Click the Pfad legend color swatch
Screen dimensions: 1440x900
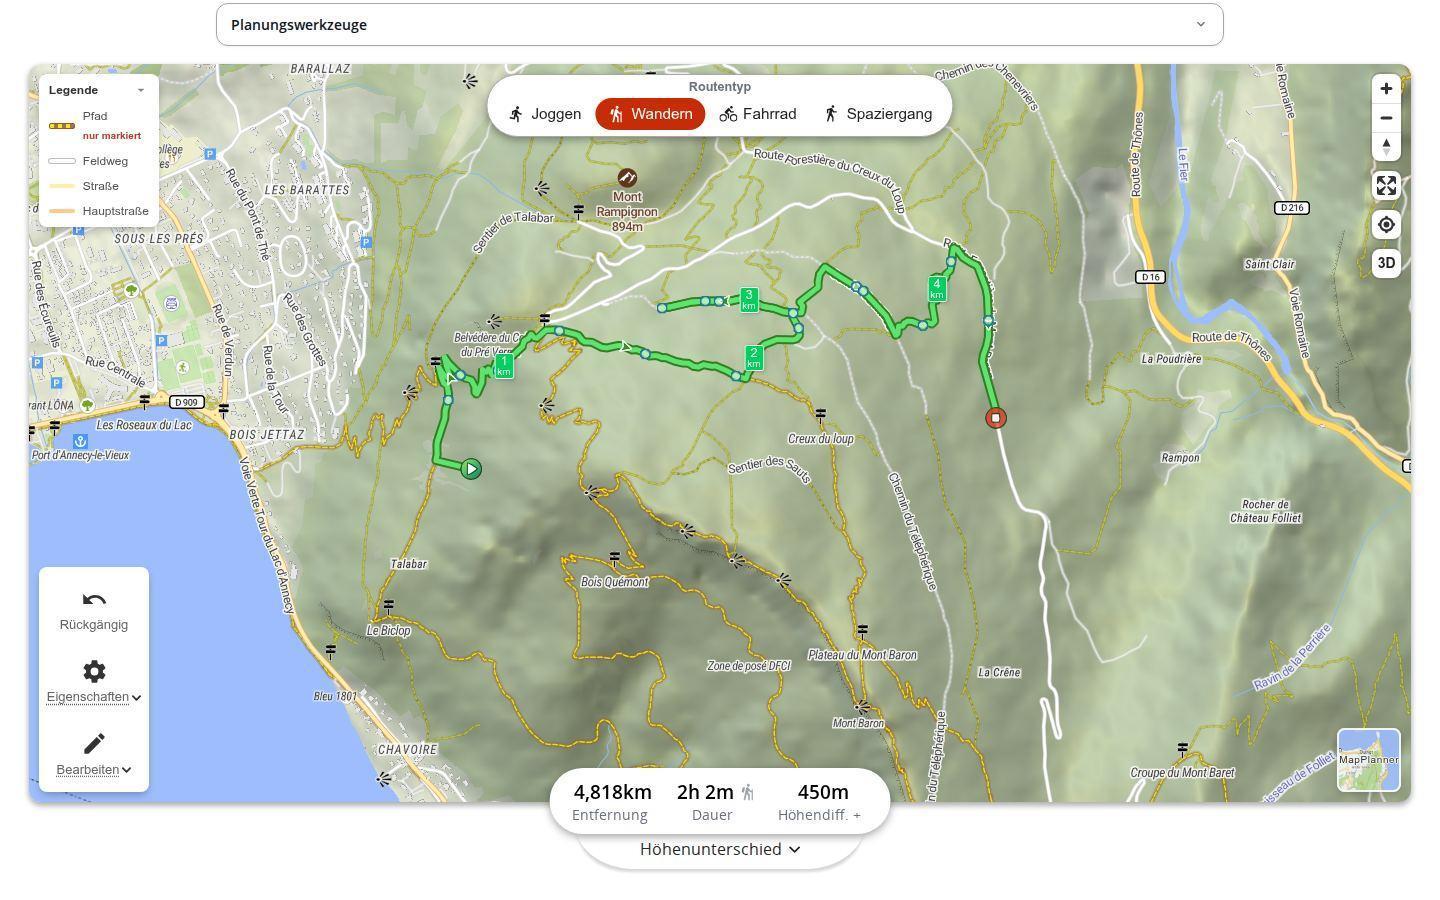pyautogui.click(x=62, y=126)
